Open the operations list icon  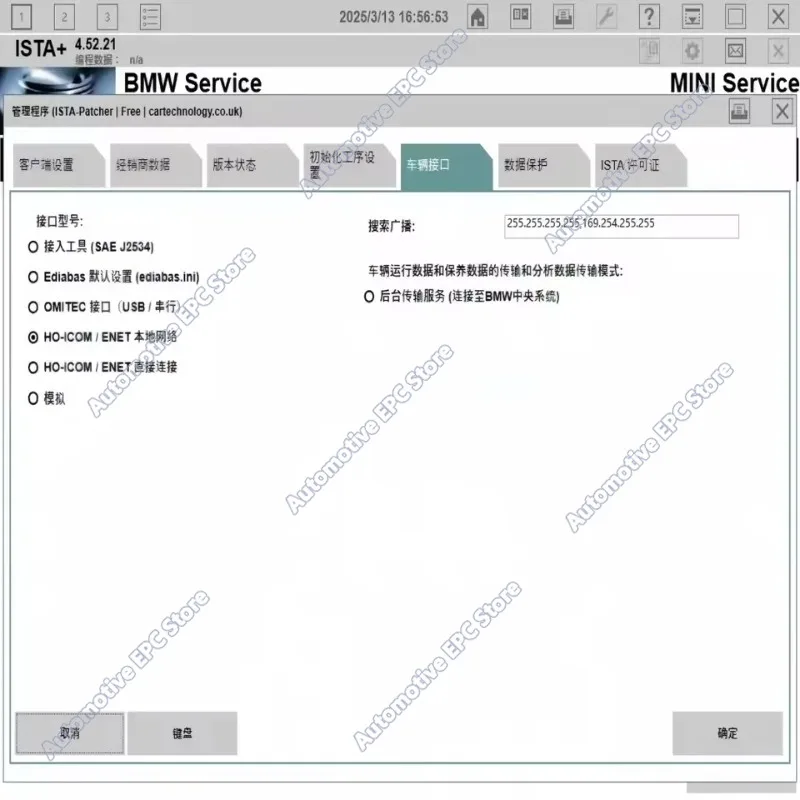pos(151,17)
